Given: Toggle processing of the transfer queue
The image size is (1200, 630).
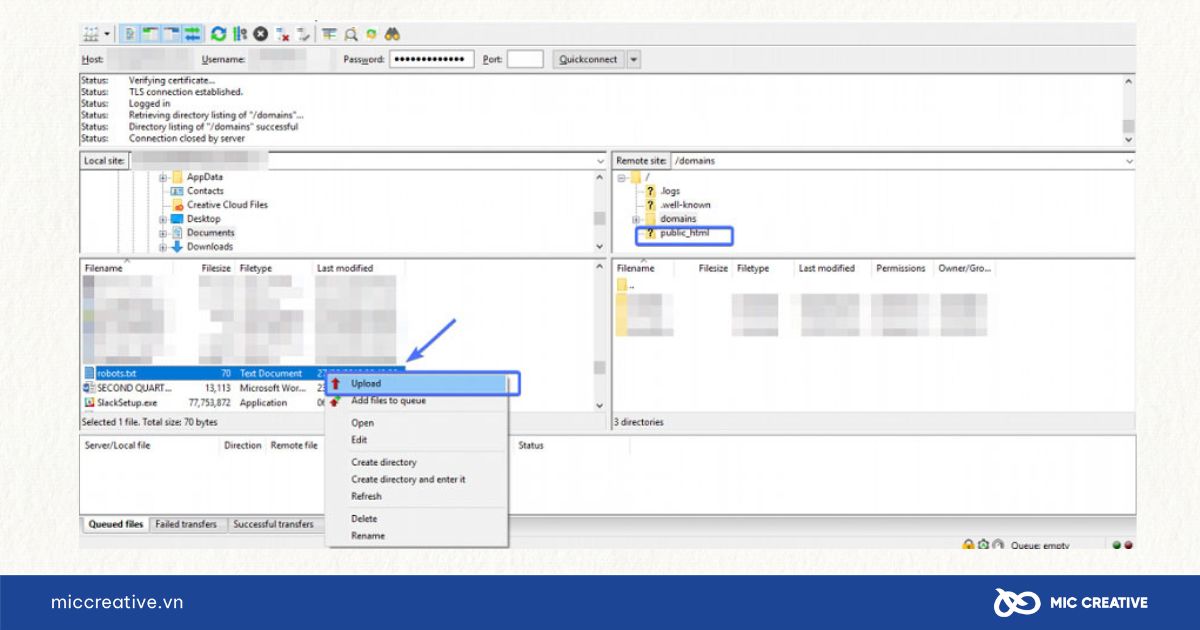Looking at the screenshot, I should coord(239,34).
